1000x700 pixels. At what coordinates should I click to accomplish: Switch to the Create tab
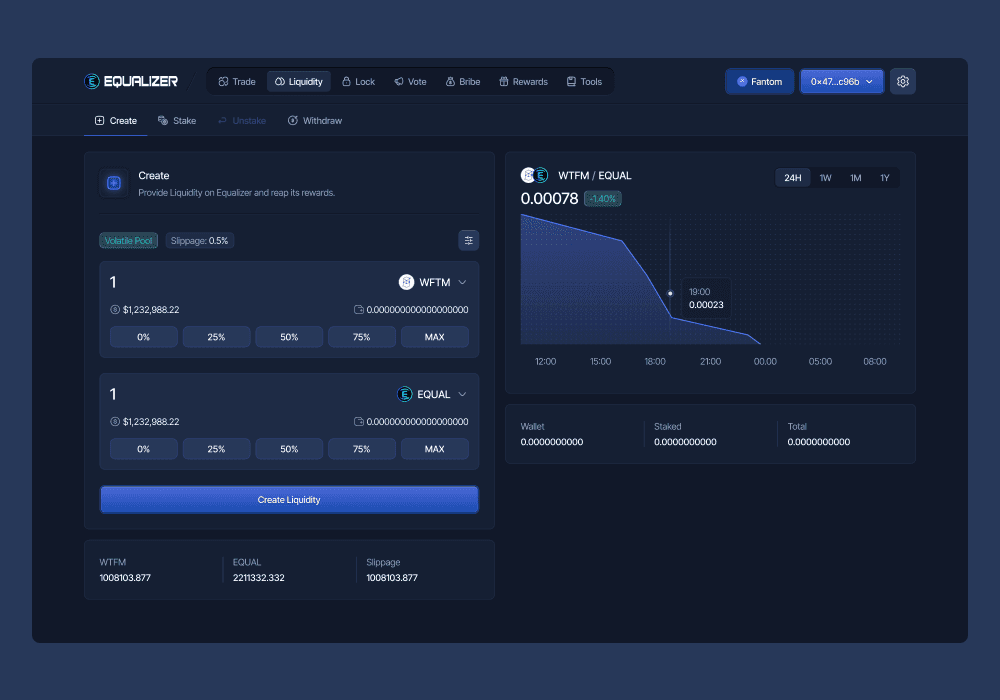point(115,120)
